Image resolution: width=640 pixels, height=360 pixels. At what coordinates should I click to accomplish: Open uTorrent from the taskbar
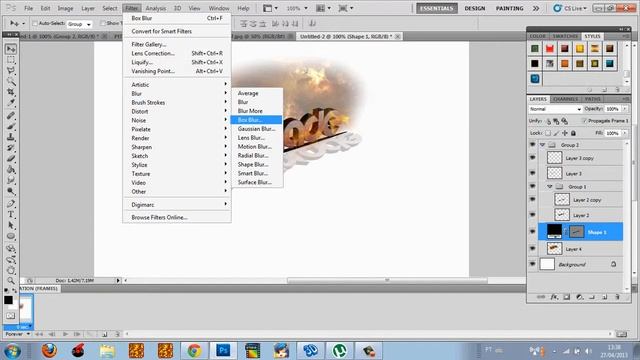[339, 351]
